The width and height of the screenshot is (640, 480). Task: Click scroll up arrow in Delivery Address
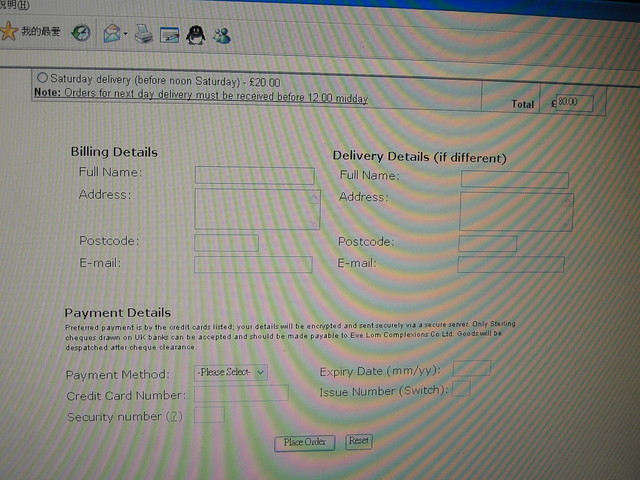(567, 201)
